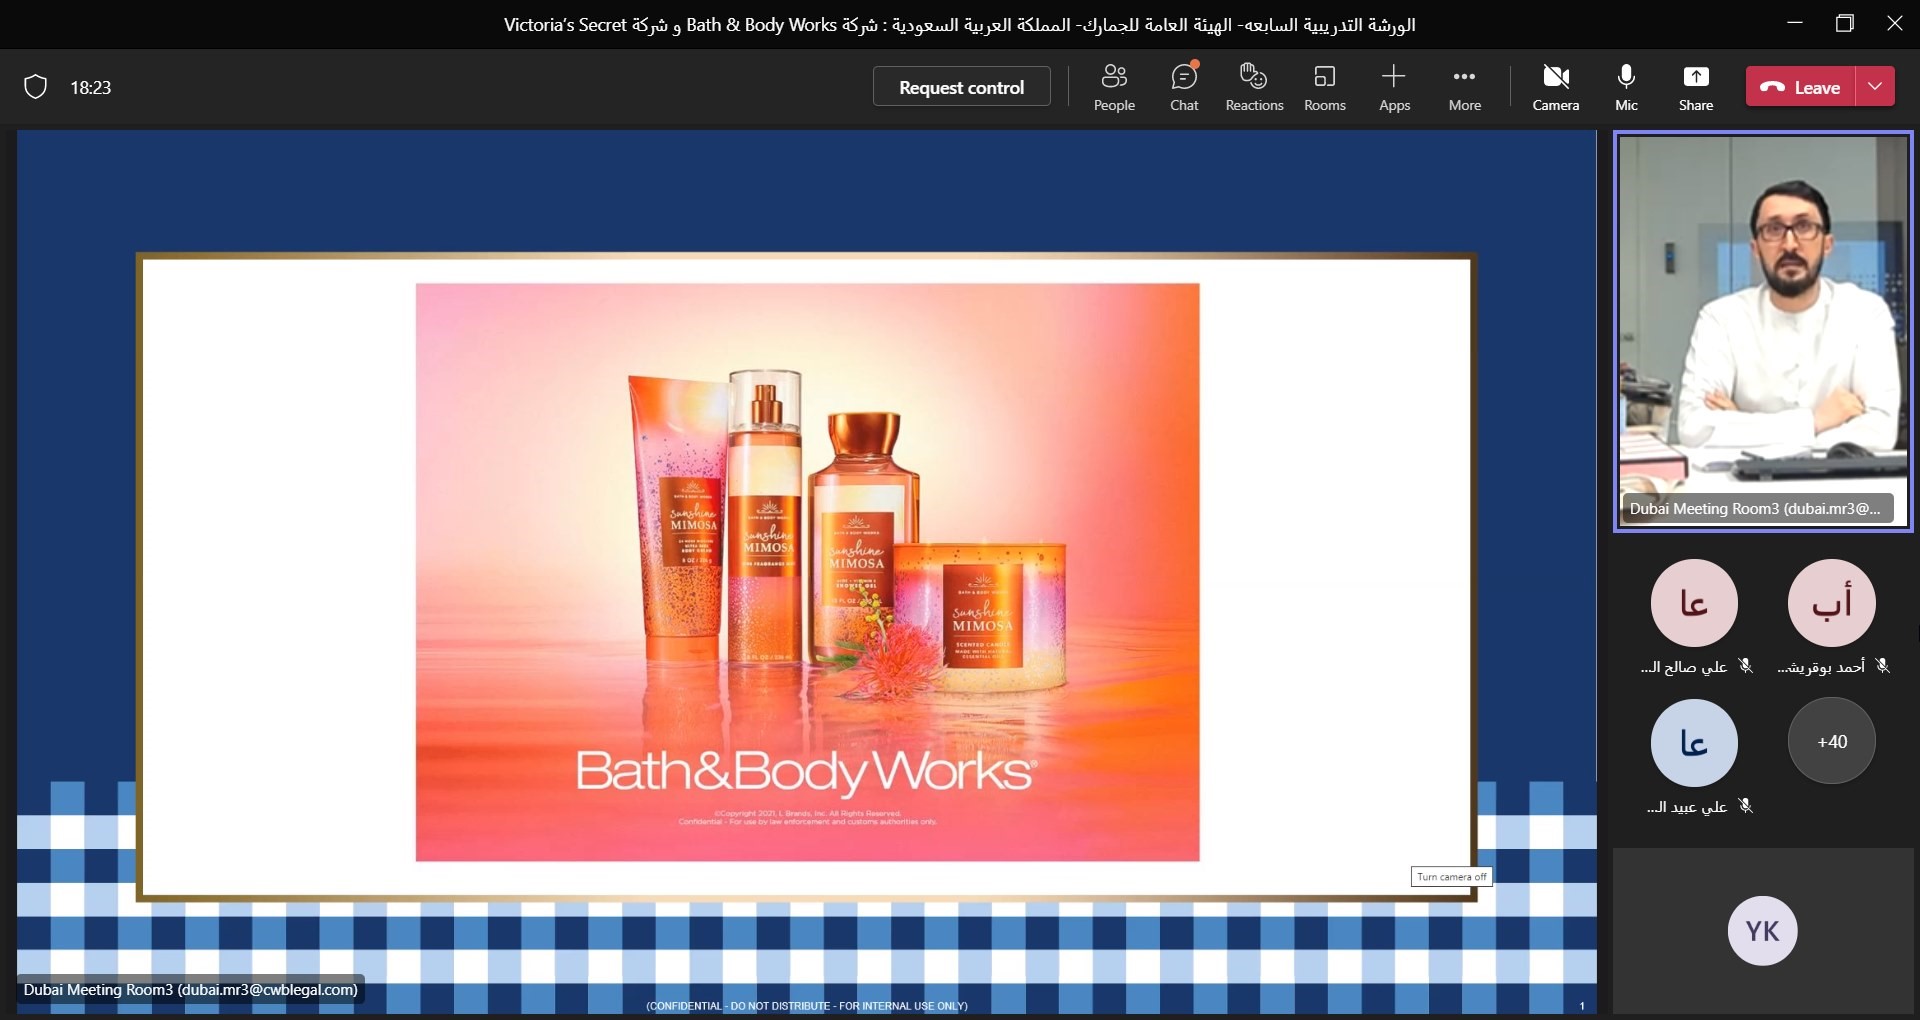This screenshot has width=1920, height=1020.
Task: Click the Victoria's Secret meeting title text
Action: coord(960,25)
